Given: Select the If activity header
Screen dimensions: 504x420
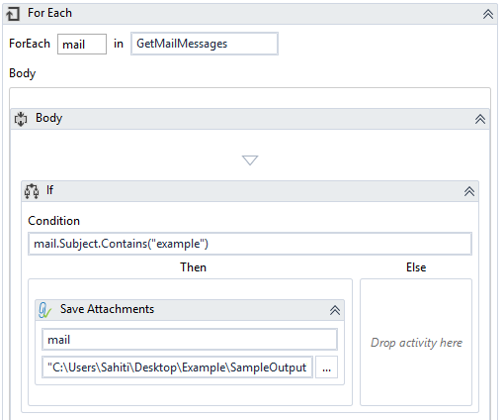Looking at the screenshot, I should point(250,191).
